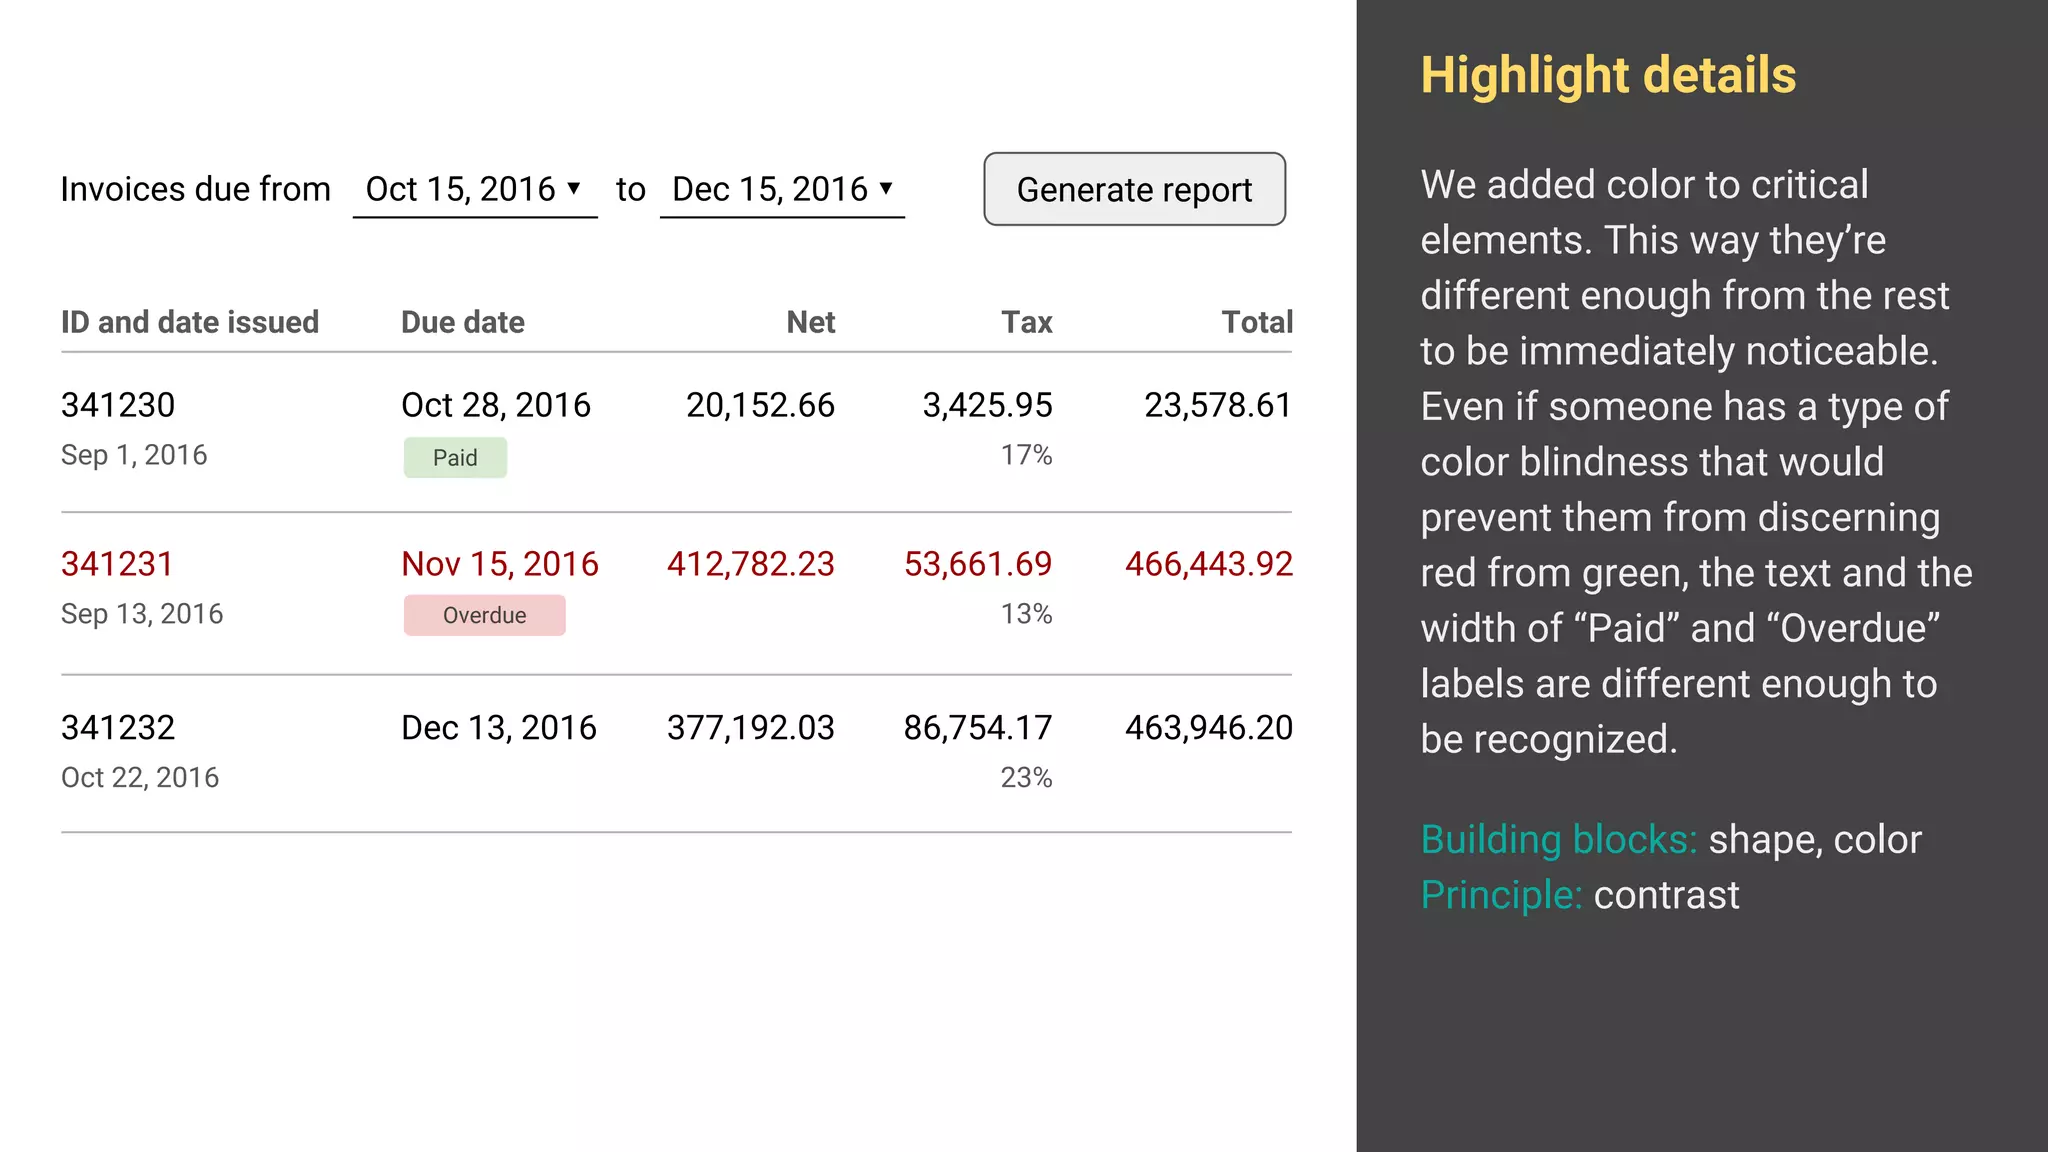The image size is (2048, 1152).
Task: Click the tax amount 3,425.95
Action: coord(987,405)
